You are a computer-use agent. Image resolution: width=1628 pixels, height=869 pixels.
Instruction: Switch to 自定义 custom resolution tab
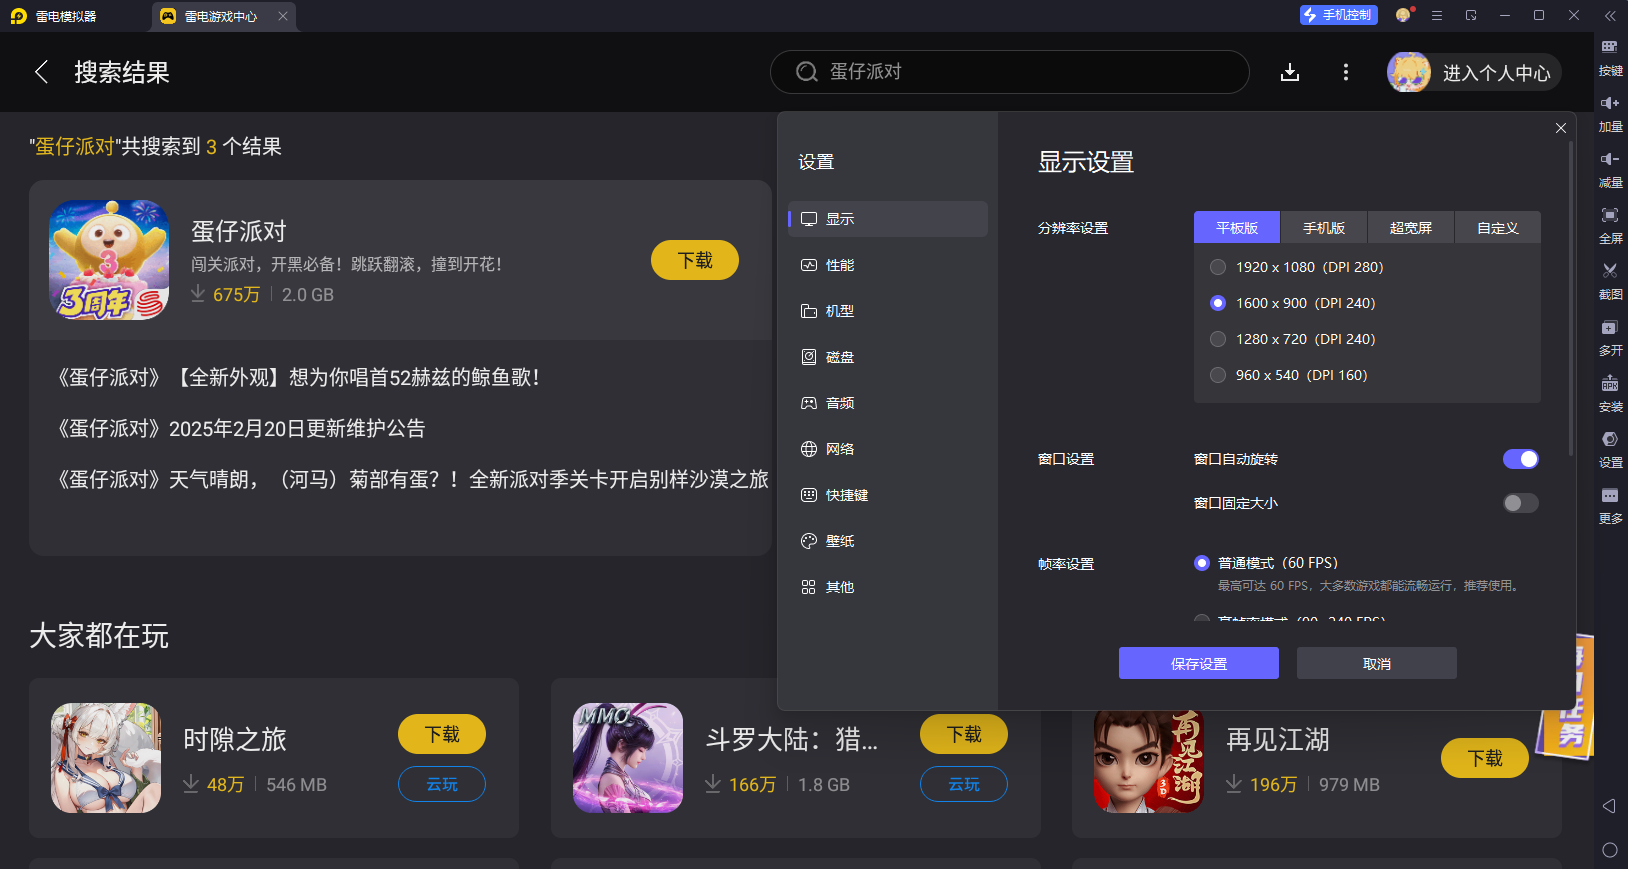1498,228
